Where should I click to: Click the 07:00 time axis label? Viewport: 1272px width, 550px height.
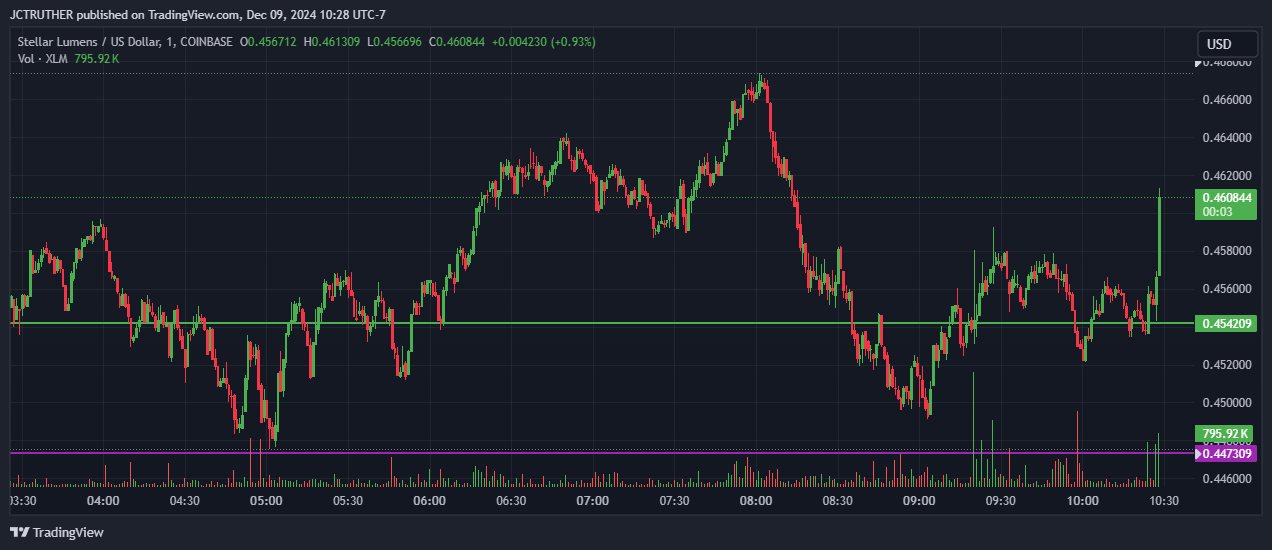(592, 500)
